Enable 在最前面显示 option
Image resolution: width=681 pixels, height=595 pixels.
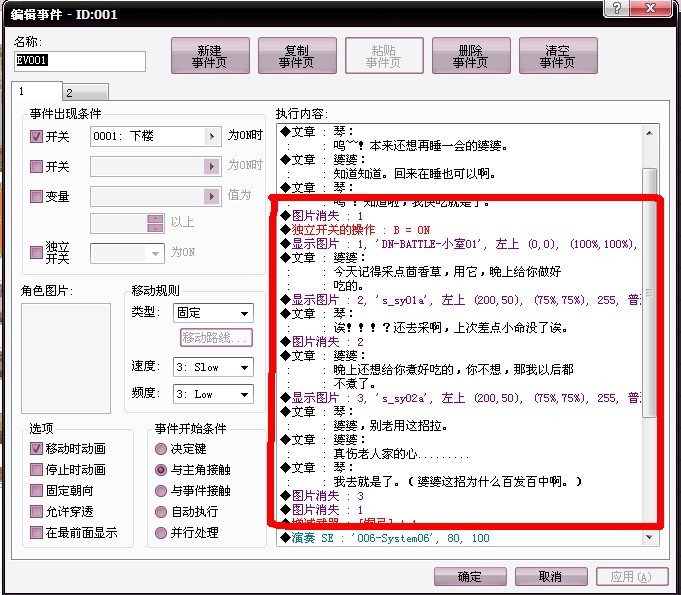point(36,532)
